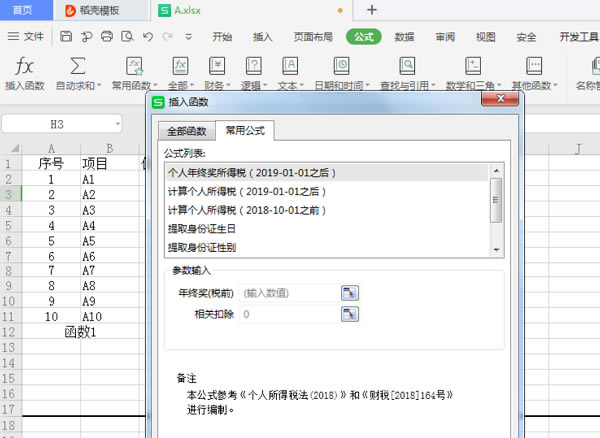Open the H3 name box dropdown
This screenshot has height=438, width=600.
[117, 125]
